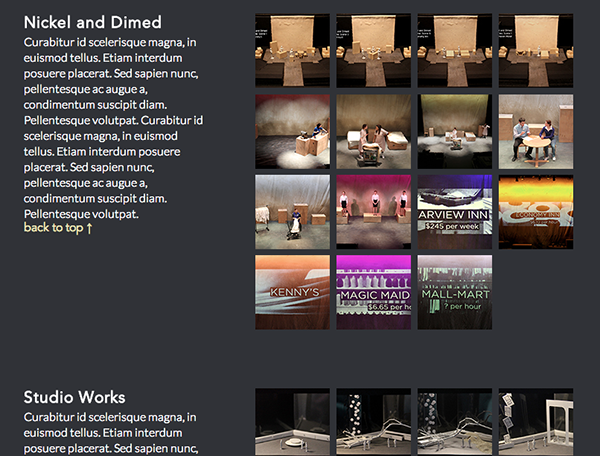View Studio Works tree model without burlap ground

pos(373,422)
